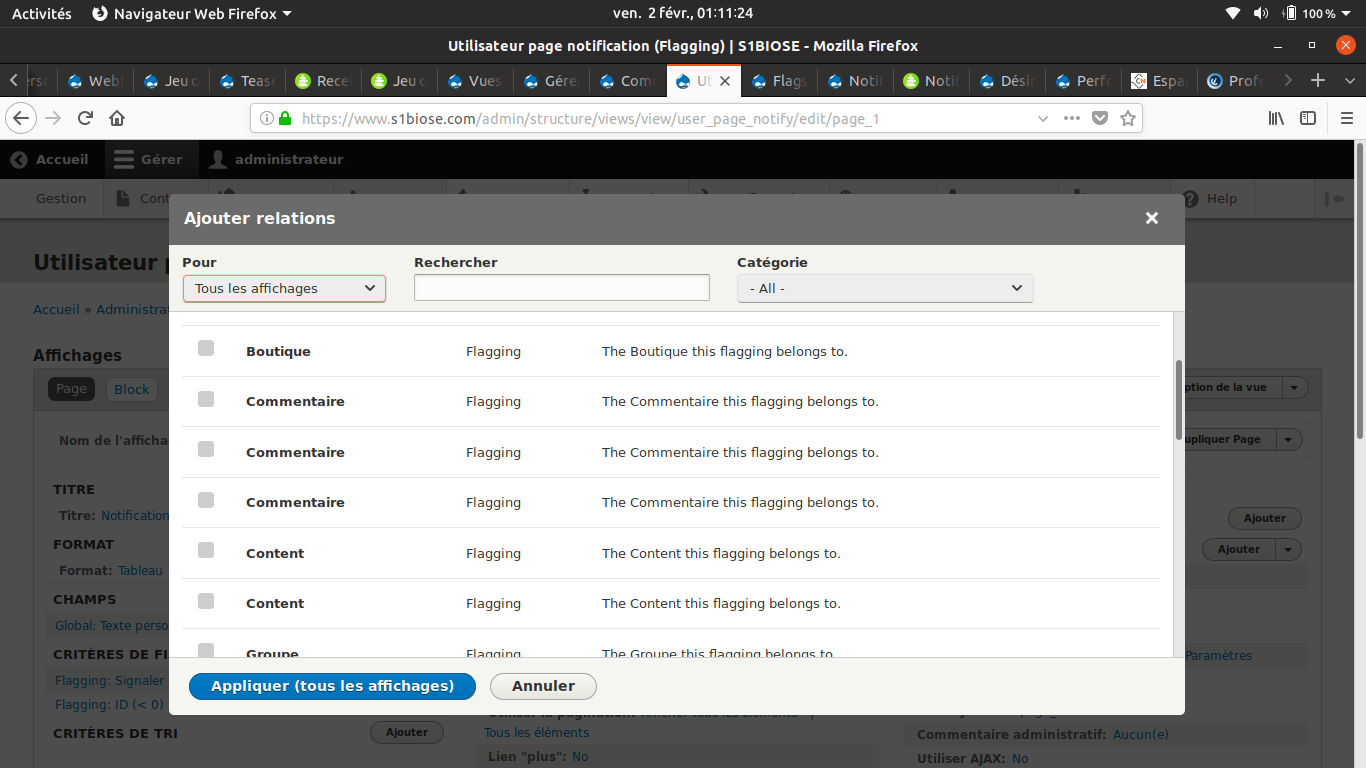Open the Drupal 'Gérer' admin menu
This screenshot has width=1366, height=768.
point(151,159)
